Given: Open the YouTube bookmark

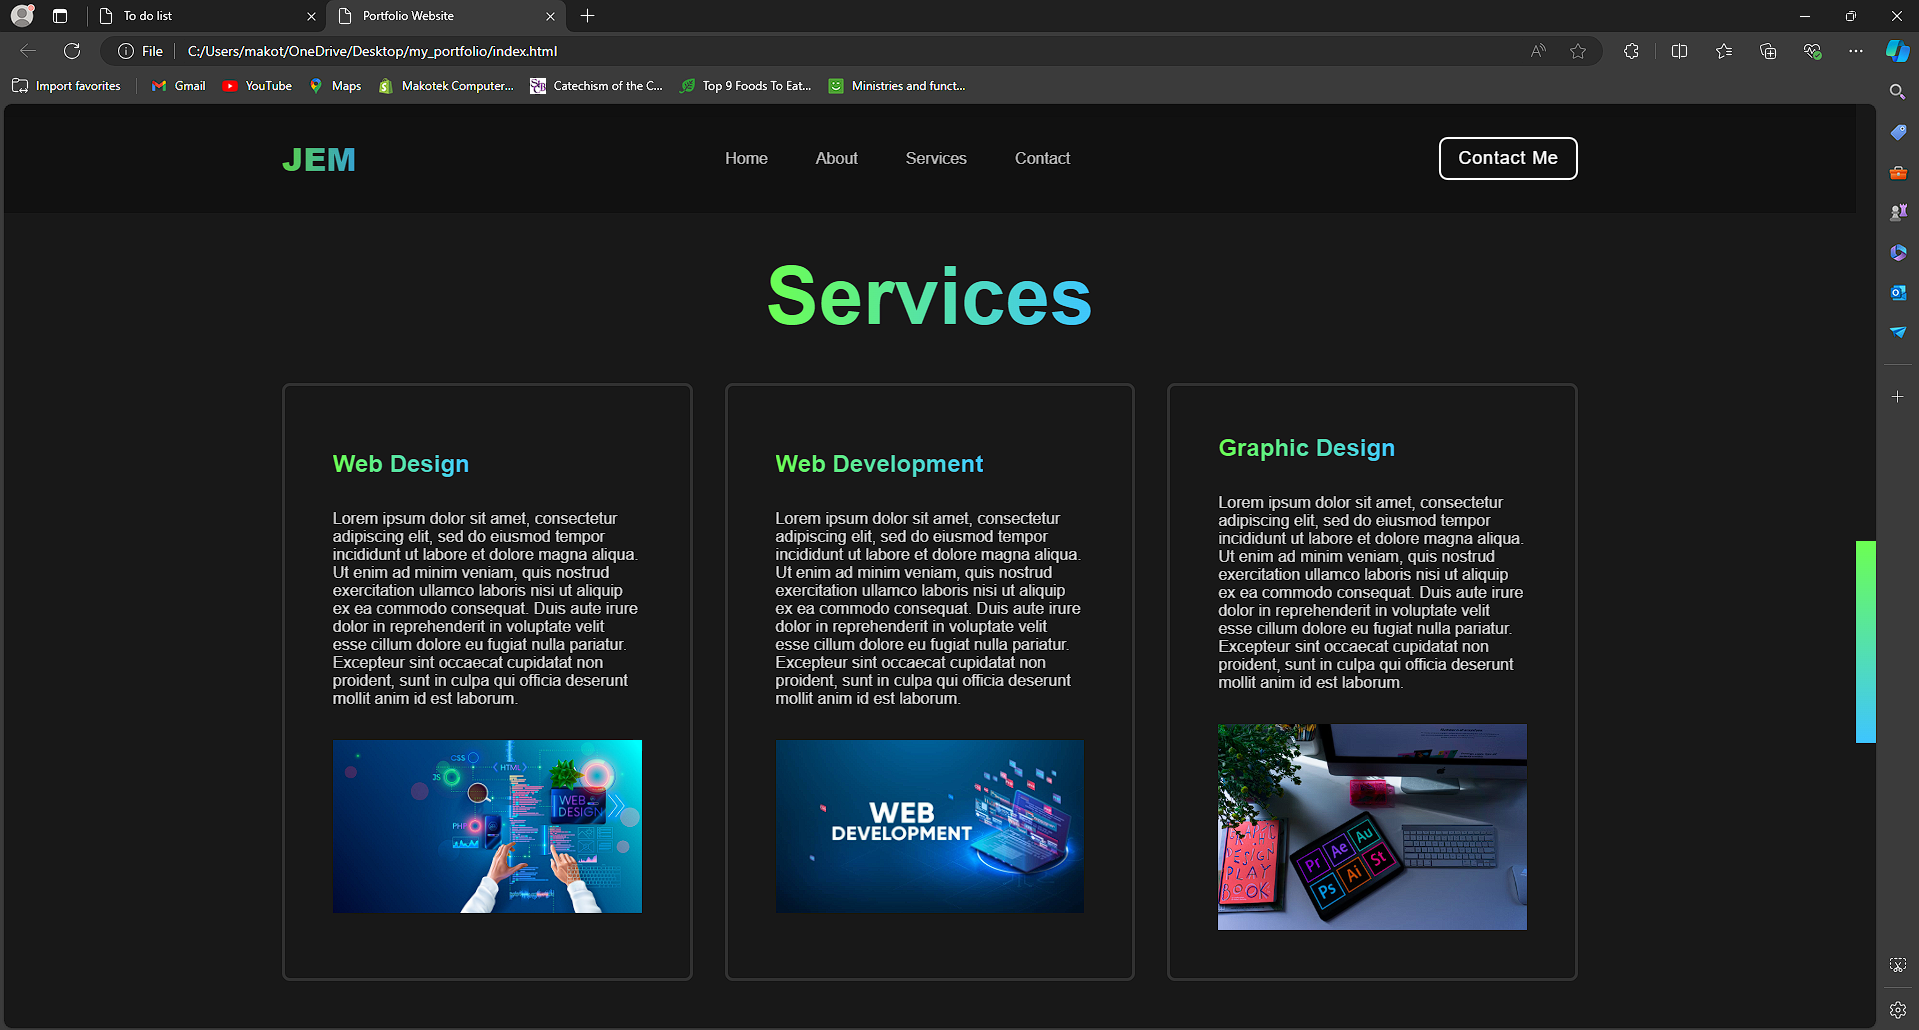Looking at the screenshot, I should pyautogui.click(x=257, y=86).
